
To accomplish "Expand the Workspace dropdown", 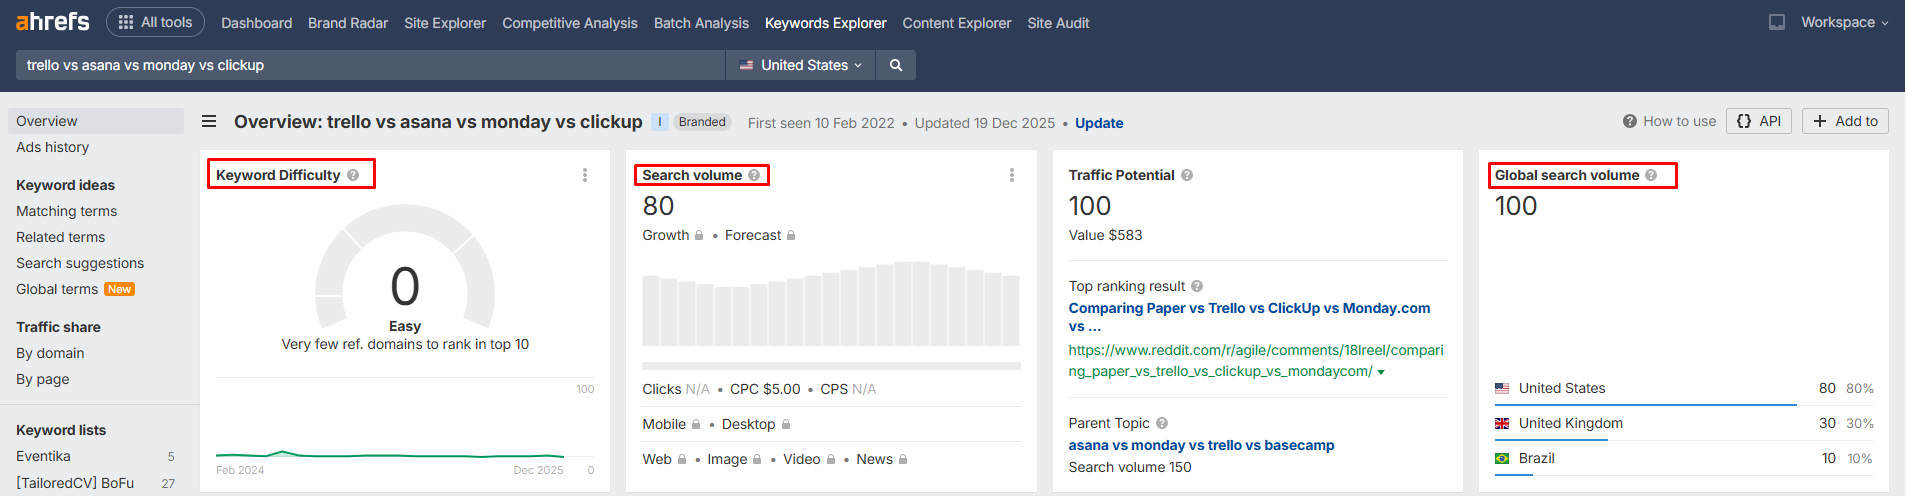I will (1845, 22).
